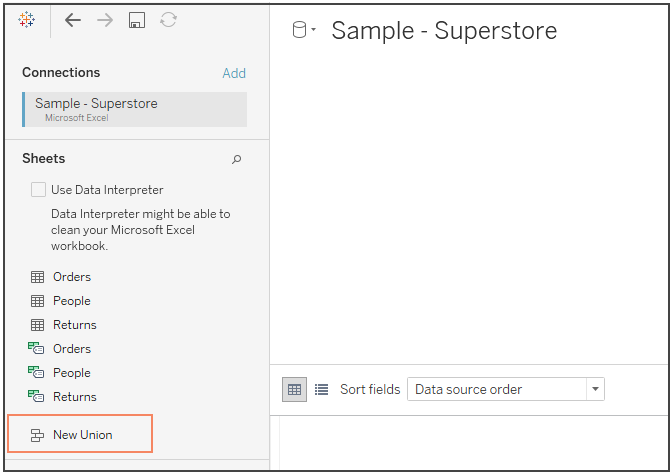Save using the floppy disk icon
Viewport: 672px width, 476px height.
137,20
